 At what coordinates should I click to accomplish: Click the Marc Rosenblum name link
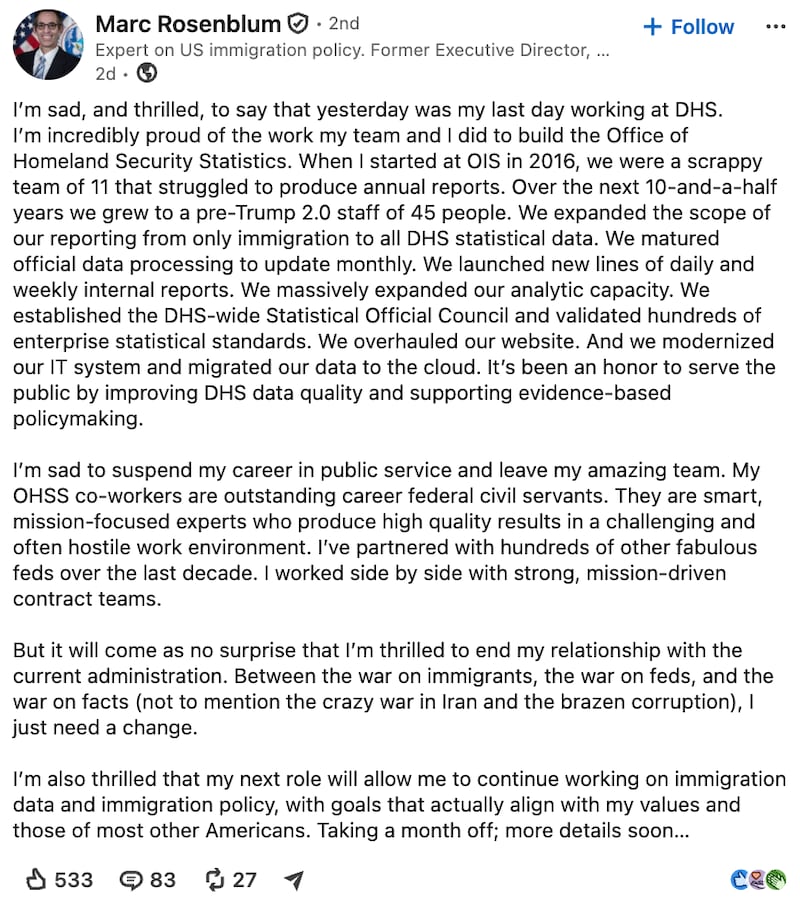[188, 24]
